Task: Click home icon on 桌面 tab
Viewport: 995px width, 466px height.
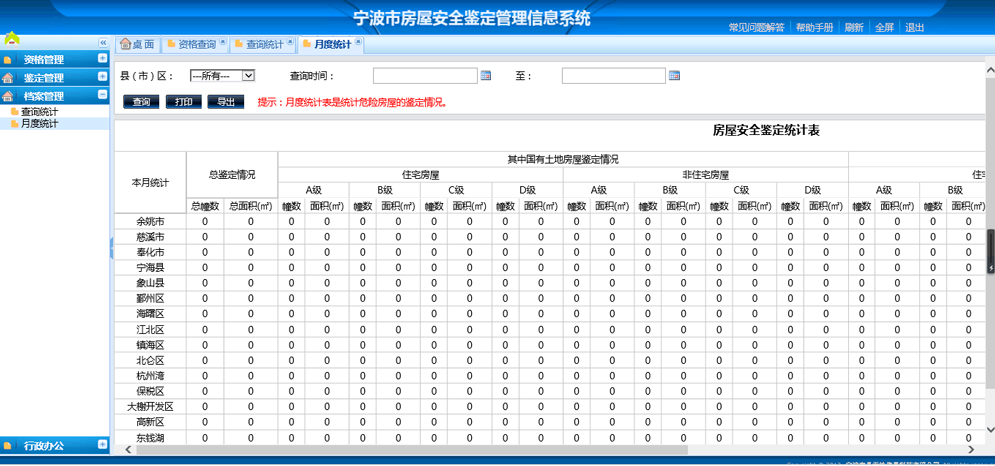Action: pyautogui.click(x=126, y=45)
